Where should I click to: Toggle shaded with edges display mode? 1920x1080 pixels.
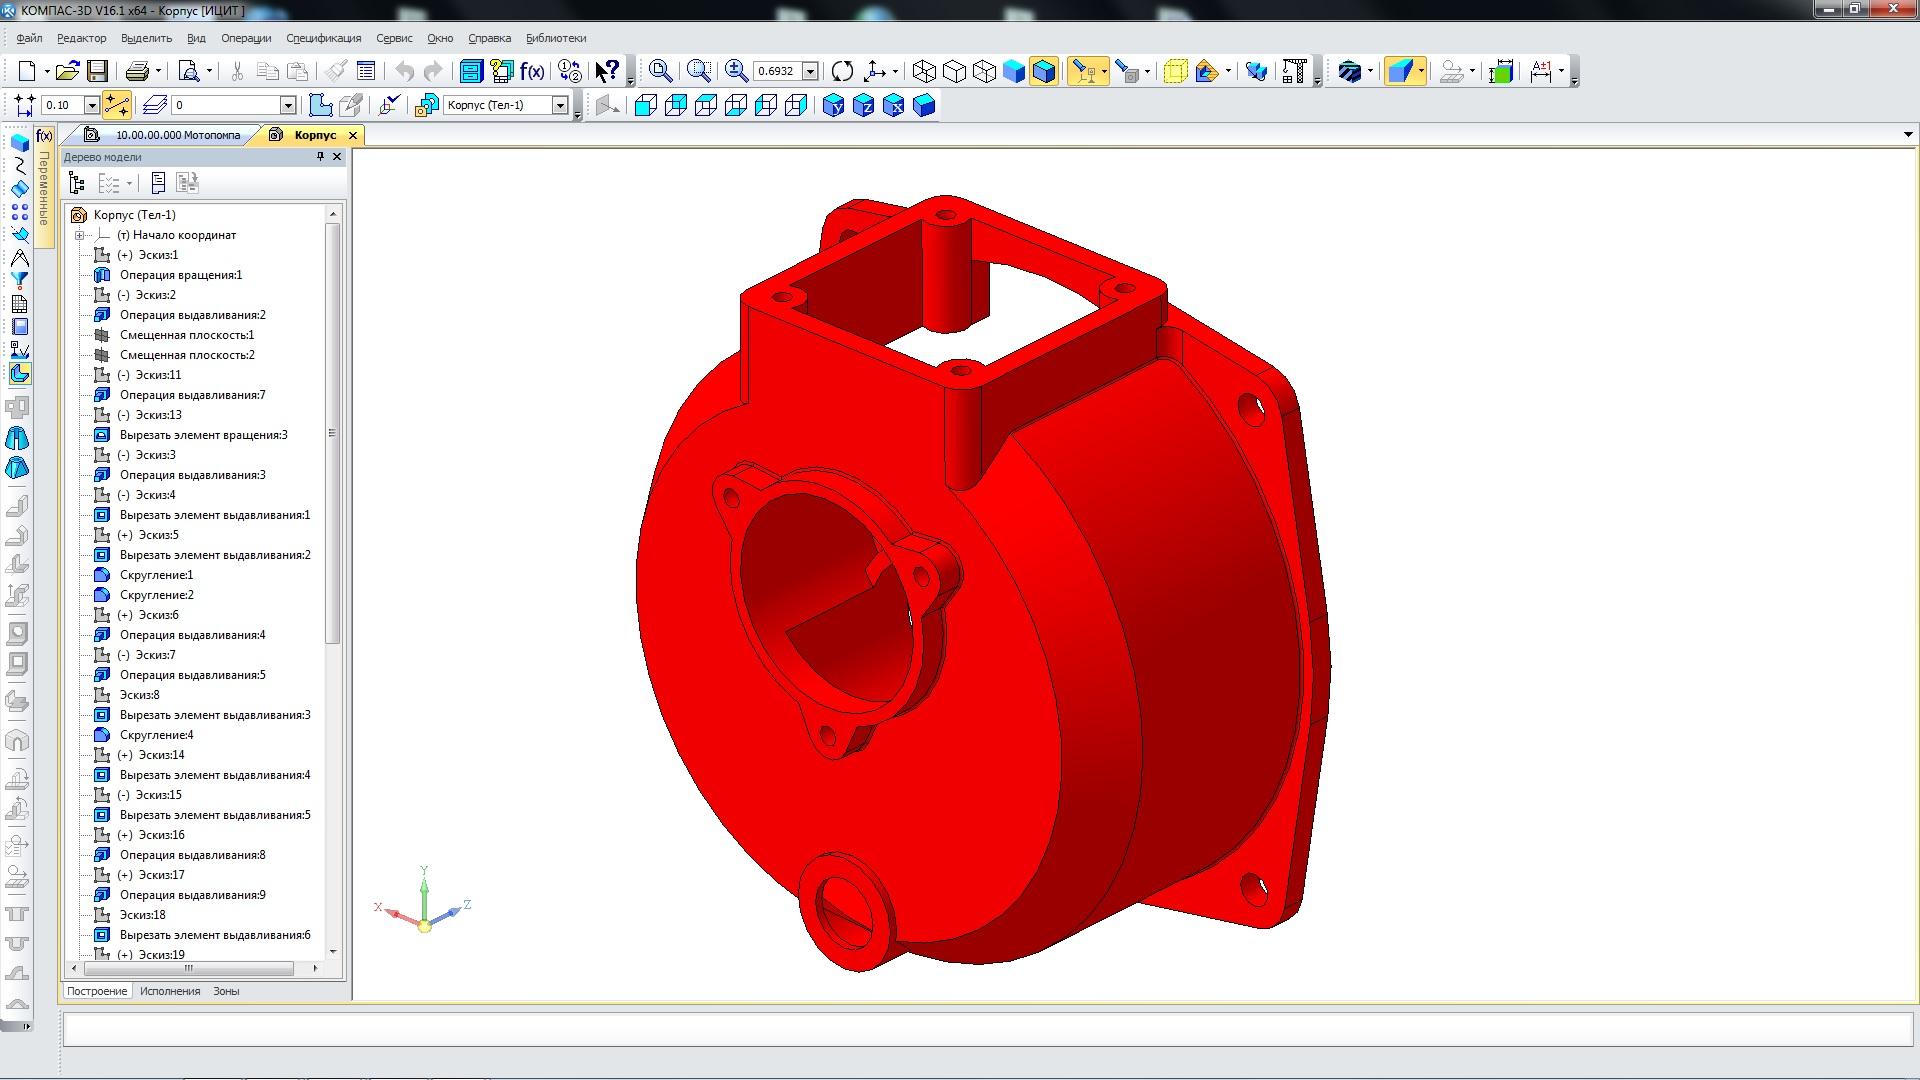coord(1043,71)
